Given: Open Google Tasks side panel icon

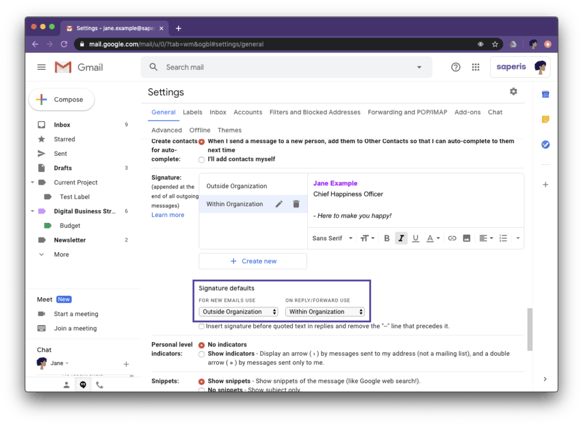Looking at the screenshot, I should [545, 144].
